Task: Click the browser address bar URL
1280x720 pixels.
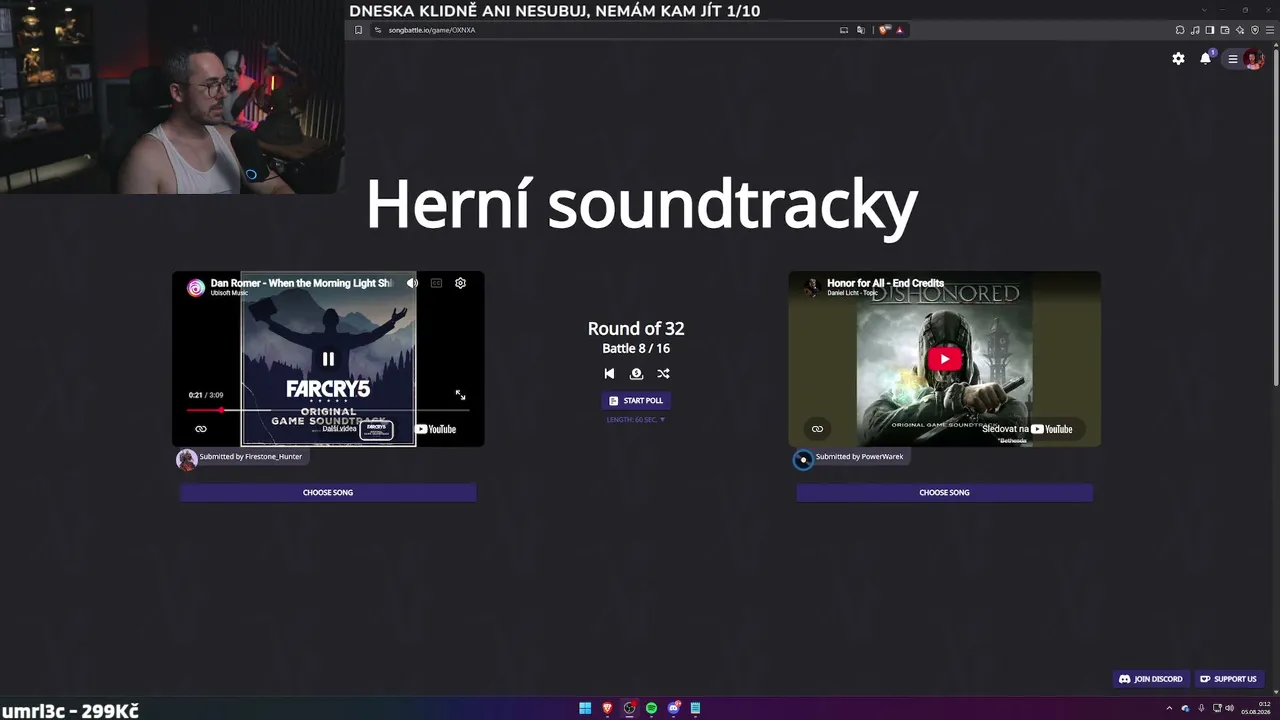Action: coord(432,30)
